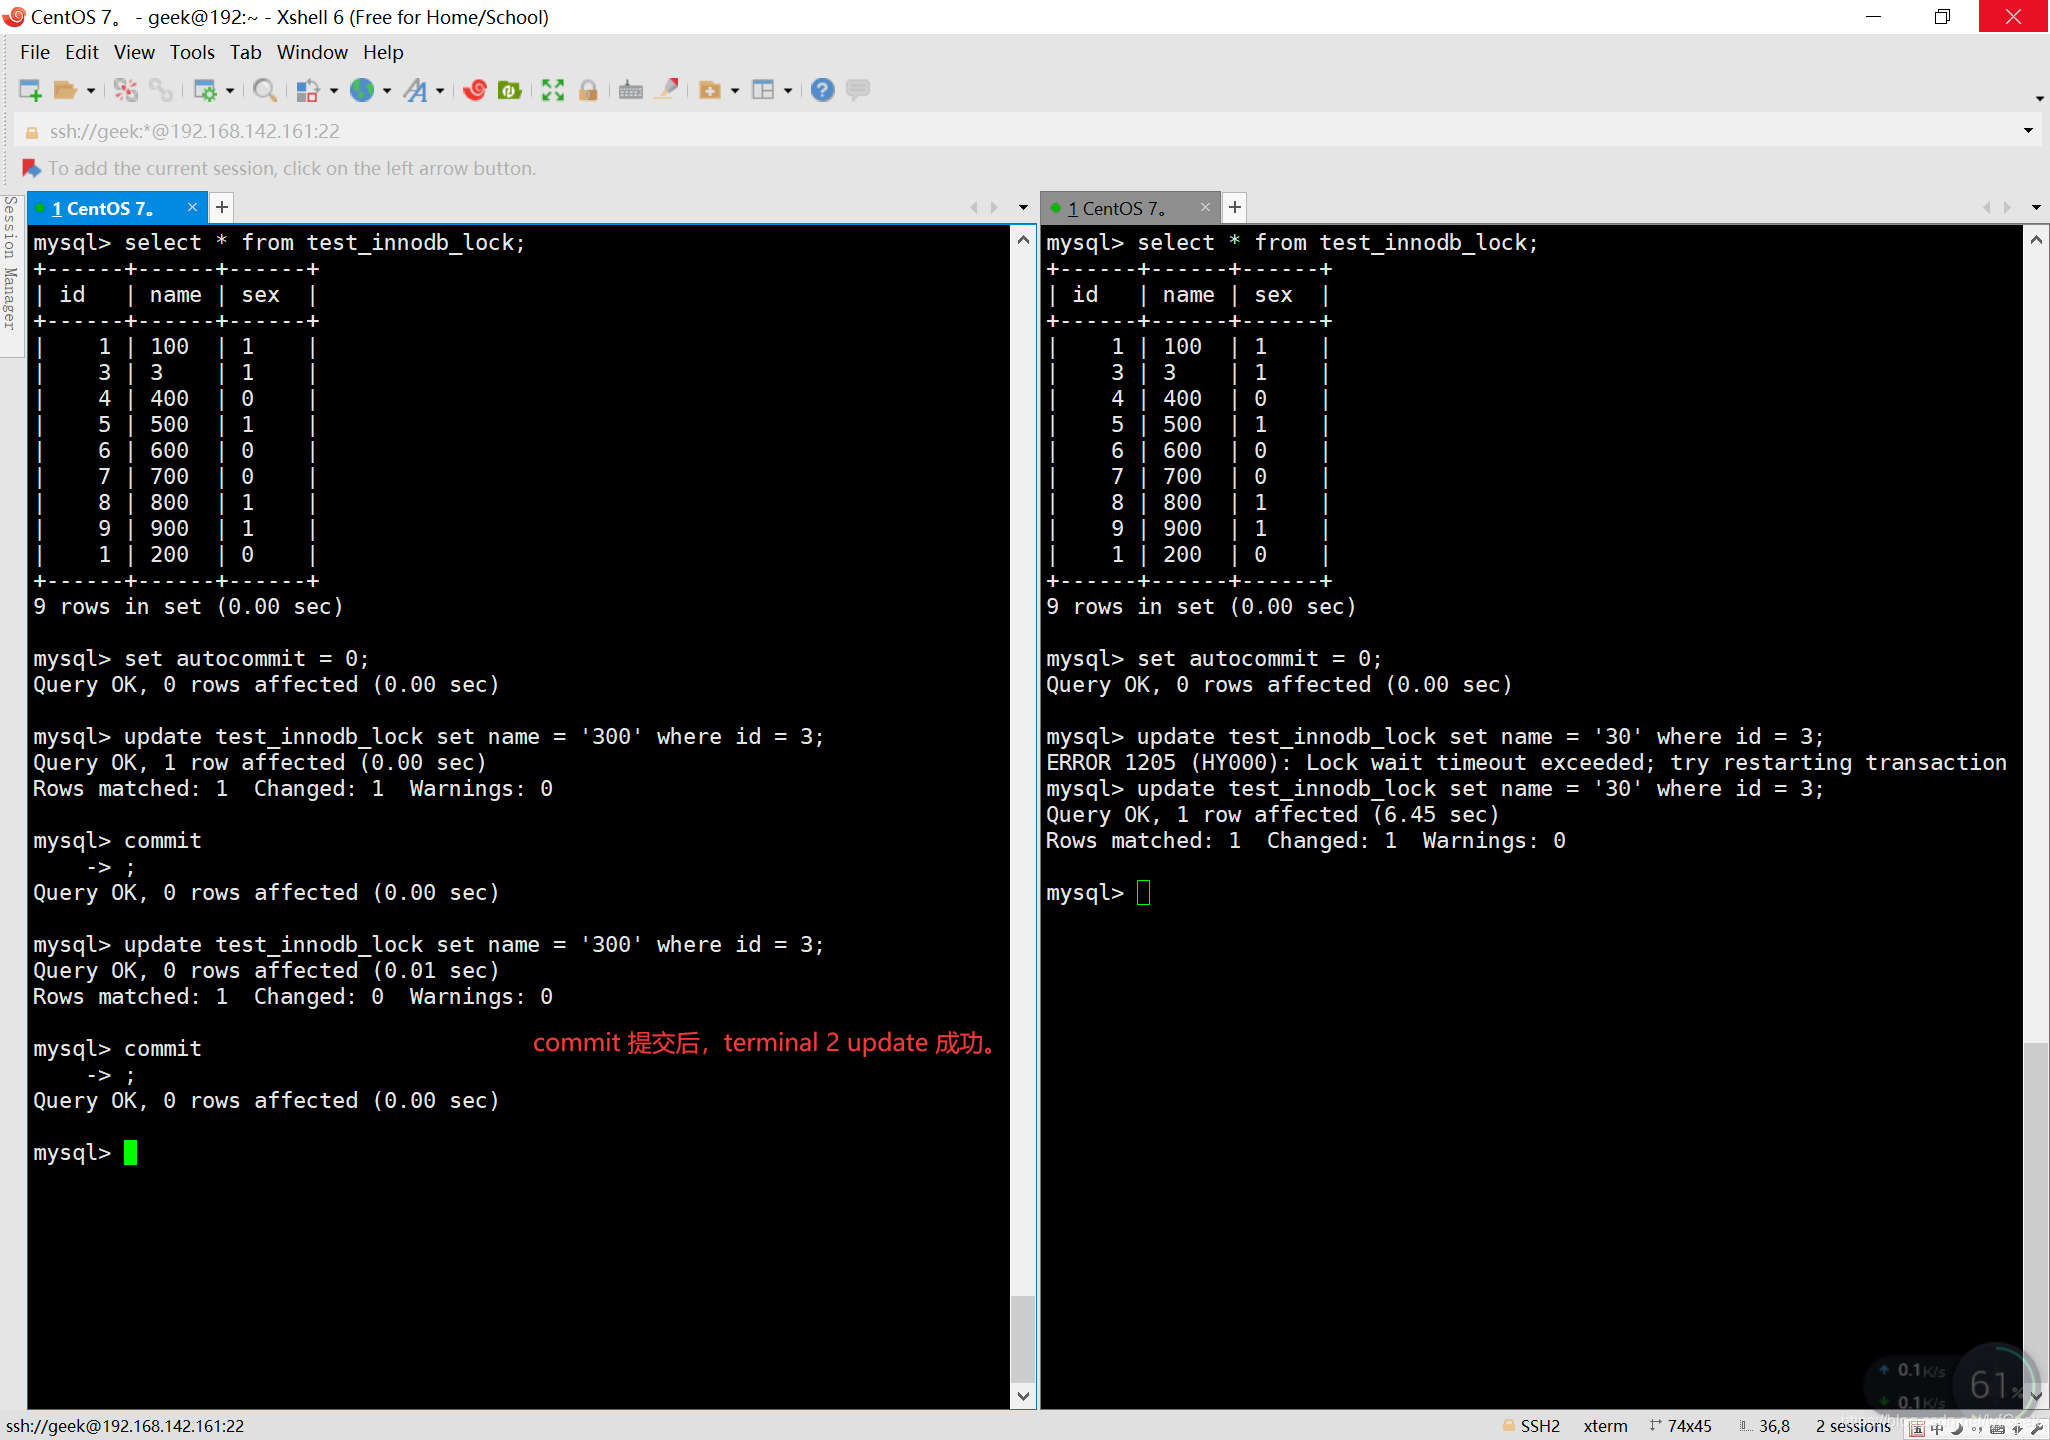Close the right pane CentOS 7 tab
2050x1440 pixels.
pyautogui.click(x=1205, y=207)
